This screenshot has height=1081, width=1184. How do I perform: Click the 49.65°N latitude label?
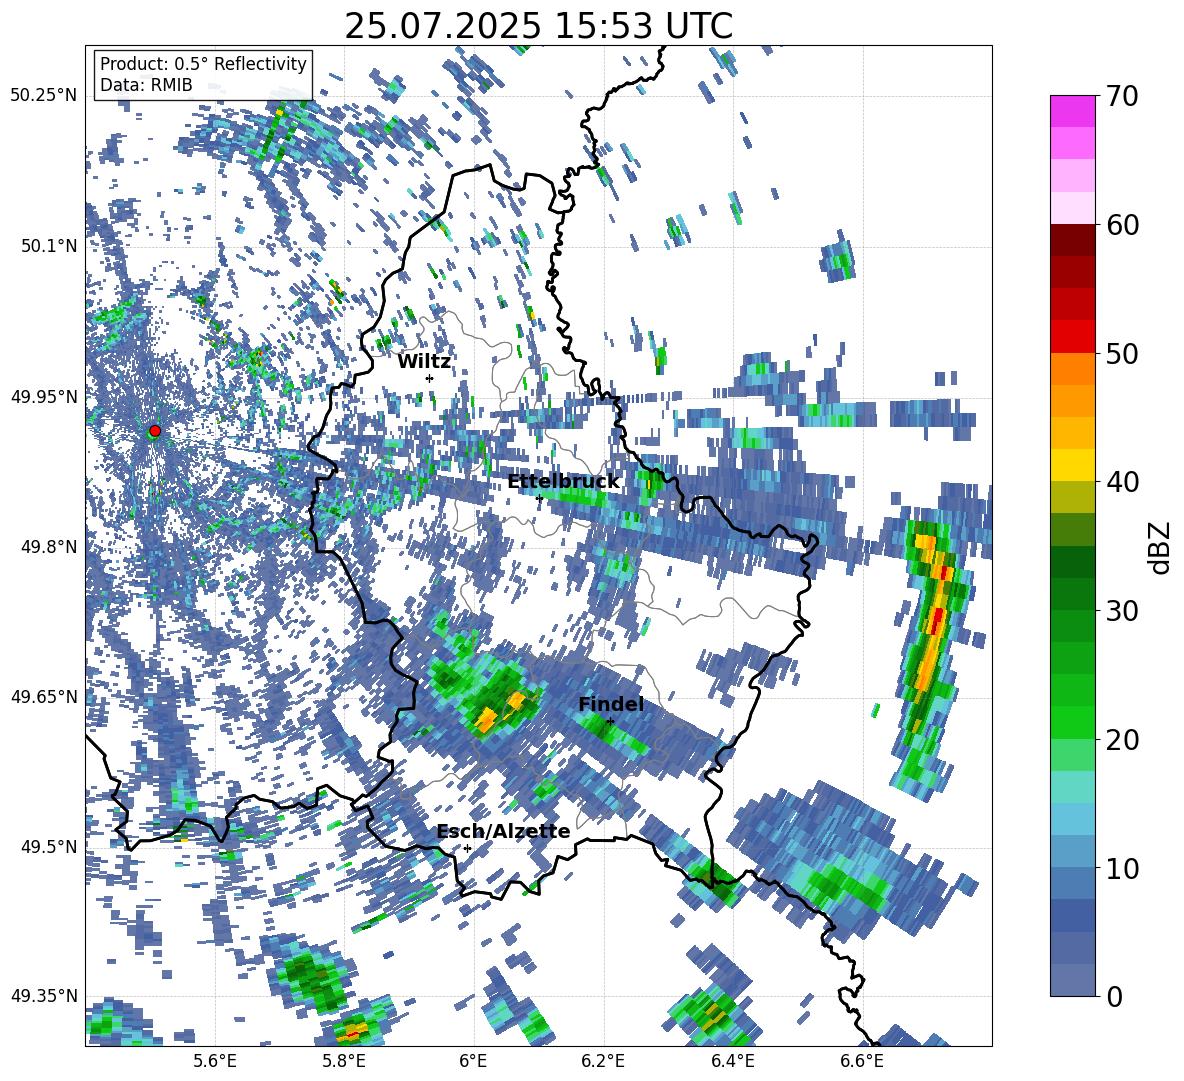tap(44, 696)
